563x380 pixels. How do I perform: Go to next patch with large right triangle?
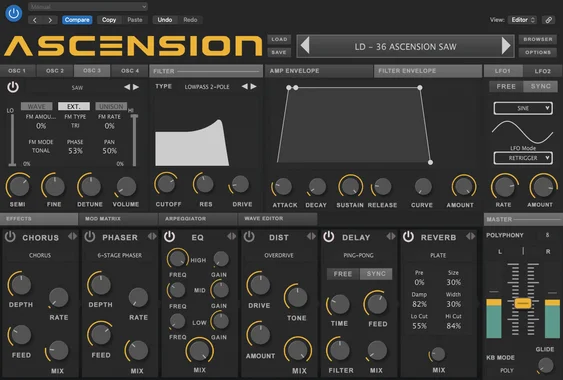click(506, 46)
